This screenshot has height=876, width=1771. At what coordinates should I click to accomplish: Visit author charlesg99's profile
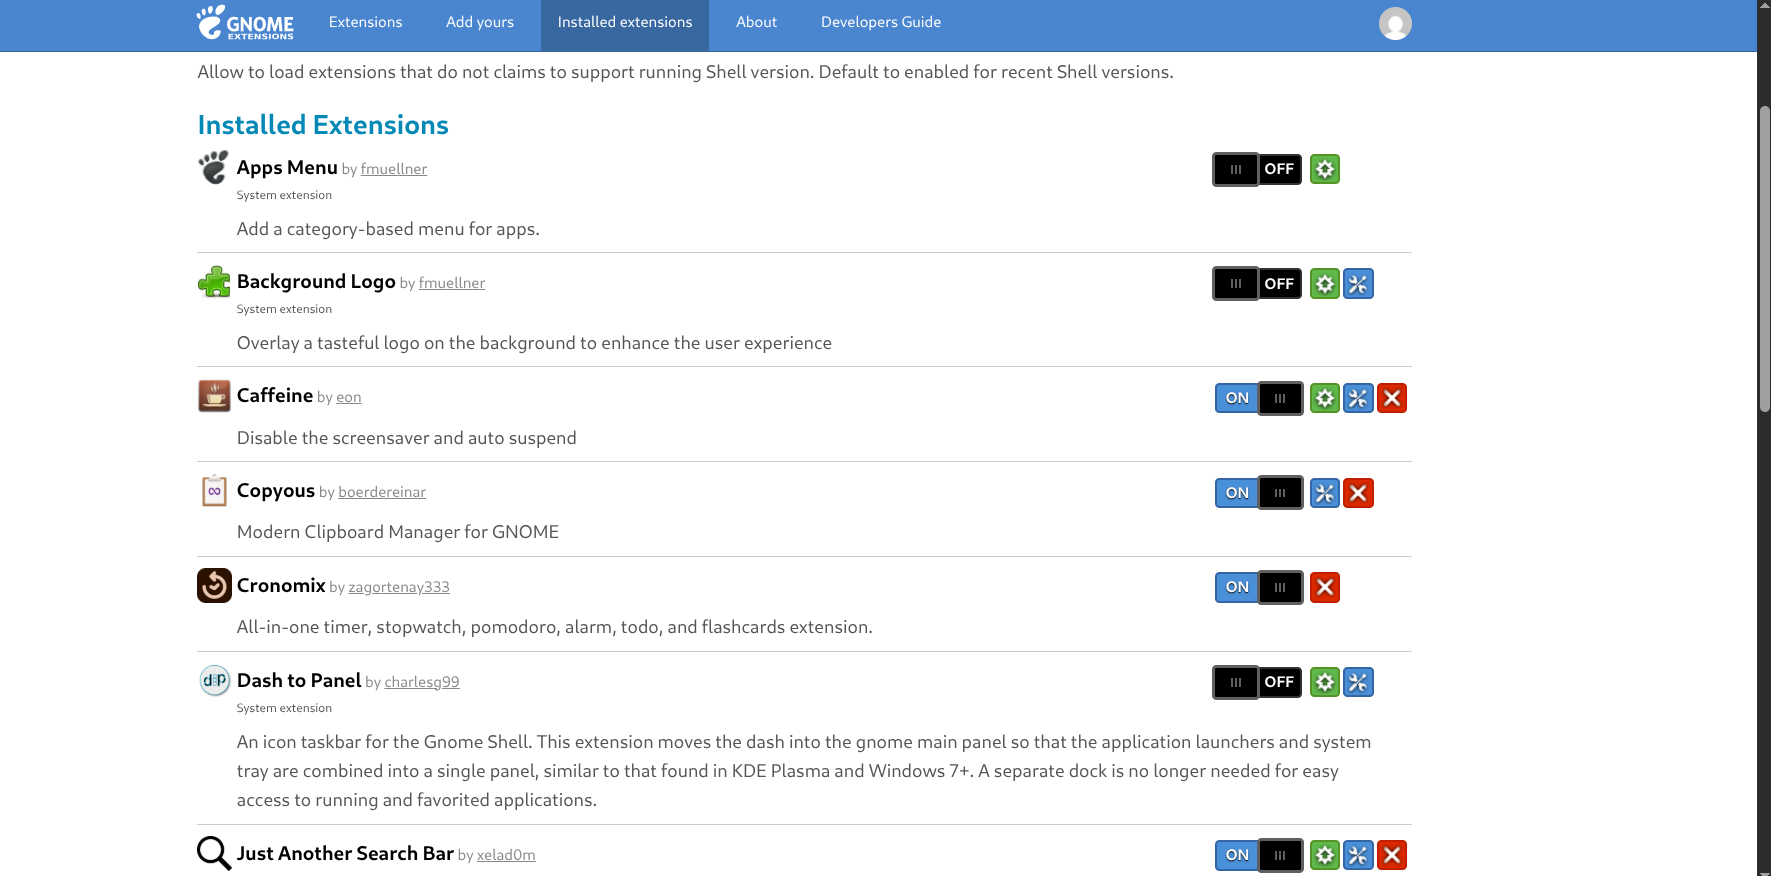(422, 682)
